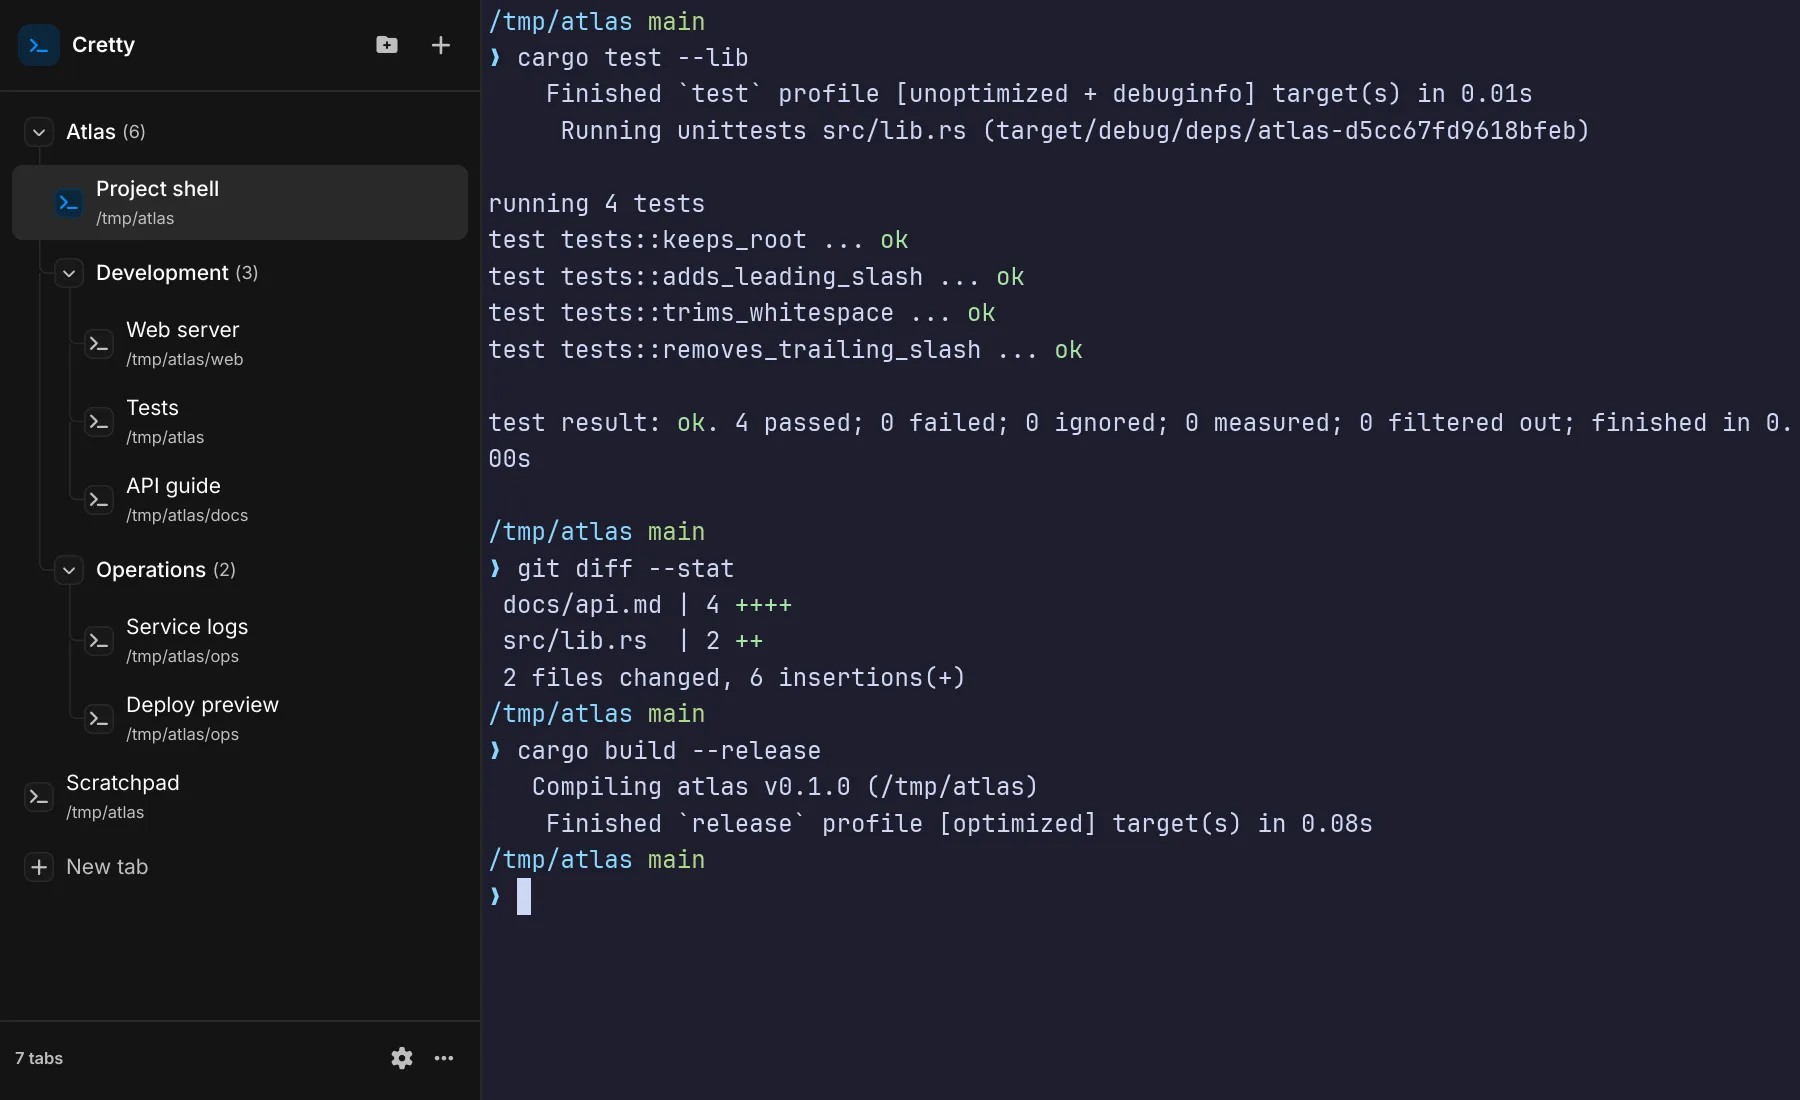Click the New tab button label
This screenshot has width=1800, height=1100.
click(x=107, y=867)
